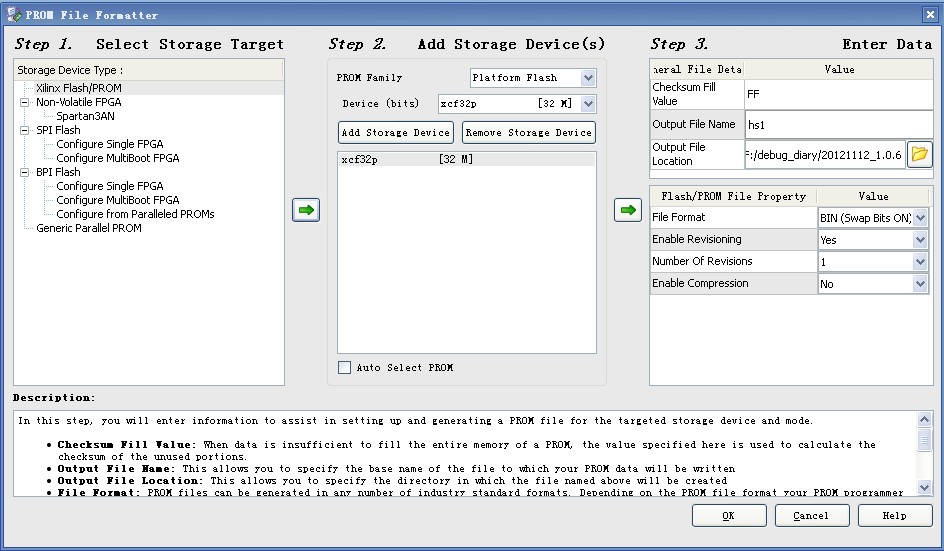
Task: Open the Device (bits) dropdown
Action: pyautogui.click(x=587, y=104)
